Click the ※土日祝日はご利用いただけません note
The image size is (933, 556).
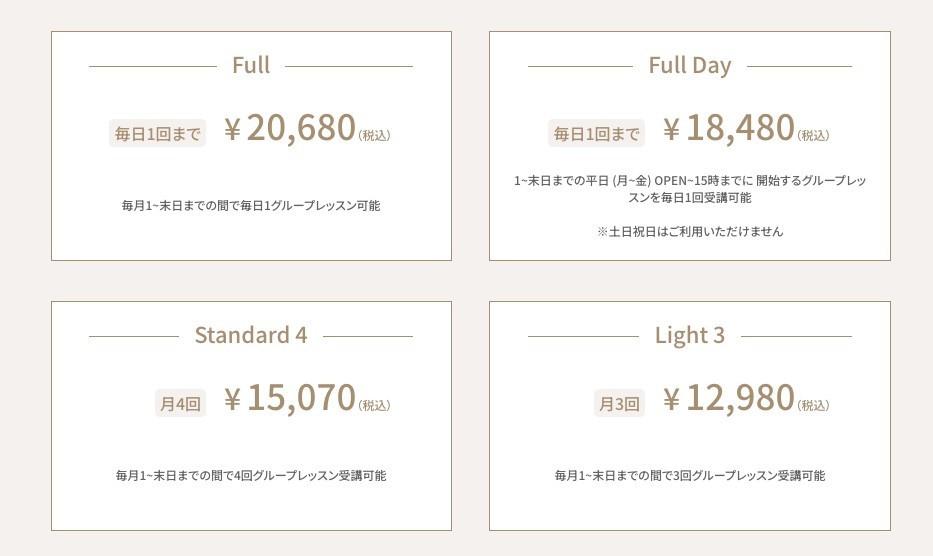click(690, 231)
